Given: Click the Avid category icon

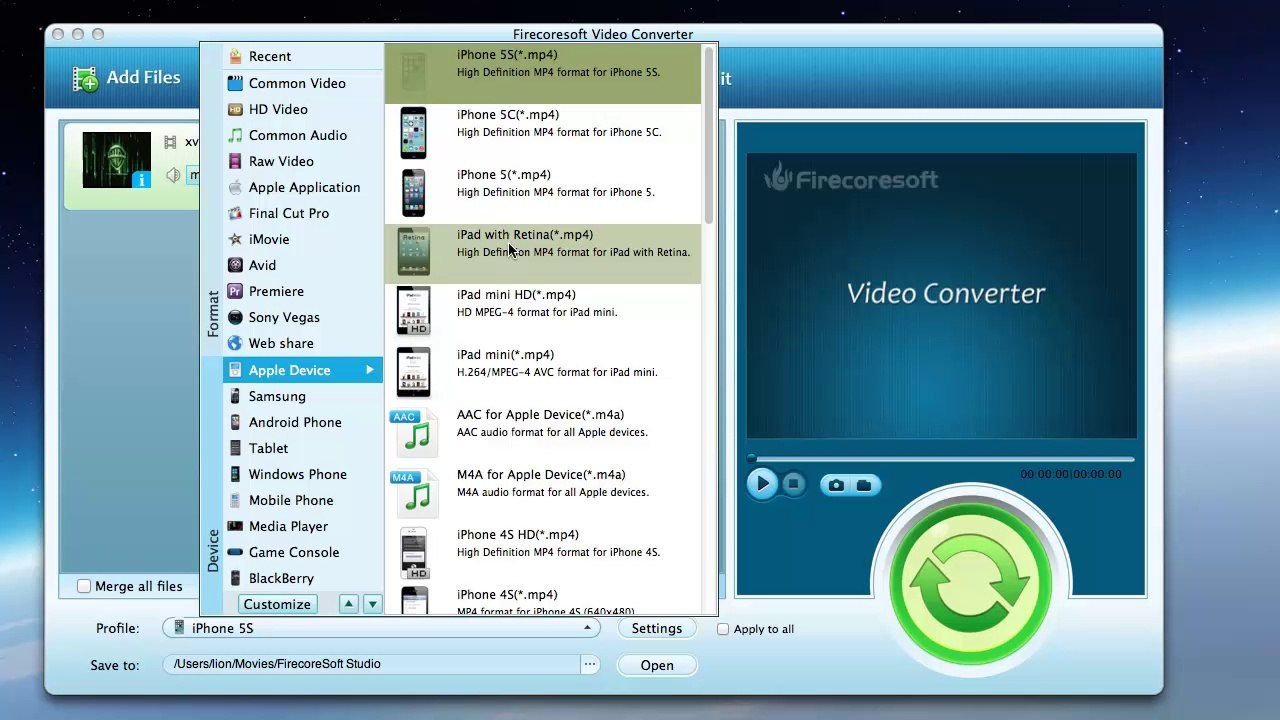Looking at the screenshot, I should point(235,265).
